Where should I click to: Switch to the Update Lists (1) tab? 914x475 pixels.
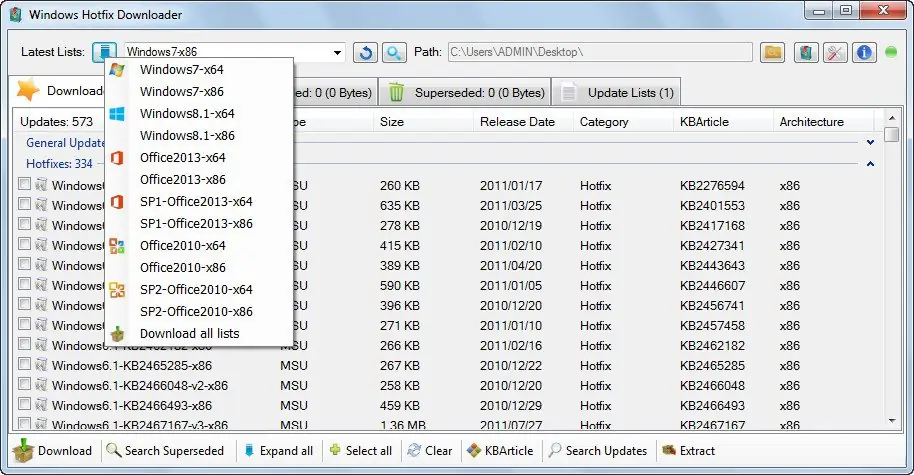point(617,92)
